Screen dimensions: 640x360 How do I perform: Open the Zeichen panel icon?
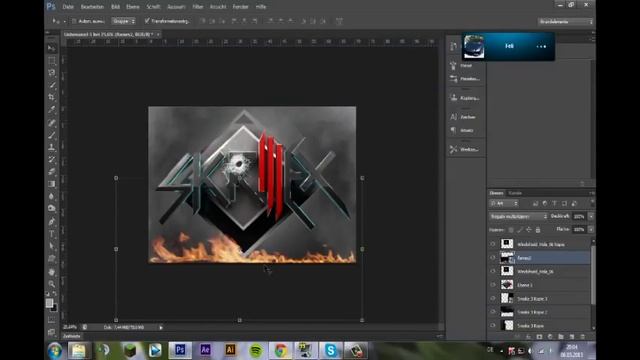tap(453, 117)
